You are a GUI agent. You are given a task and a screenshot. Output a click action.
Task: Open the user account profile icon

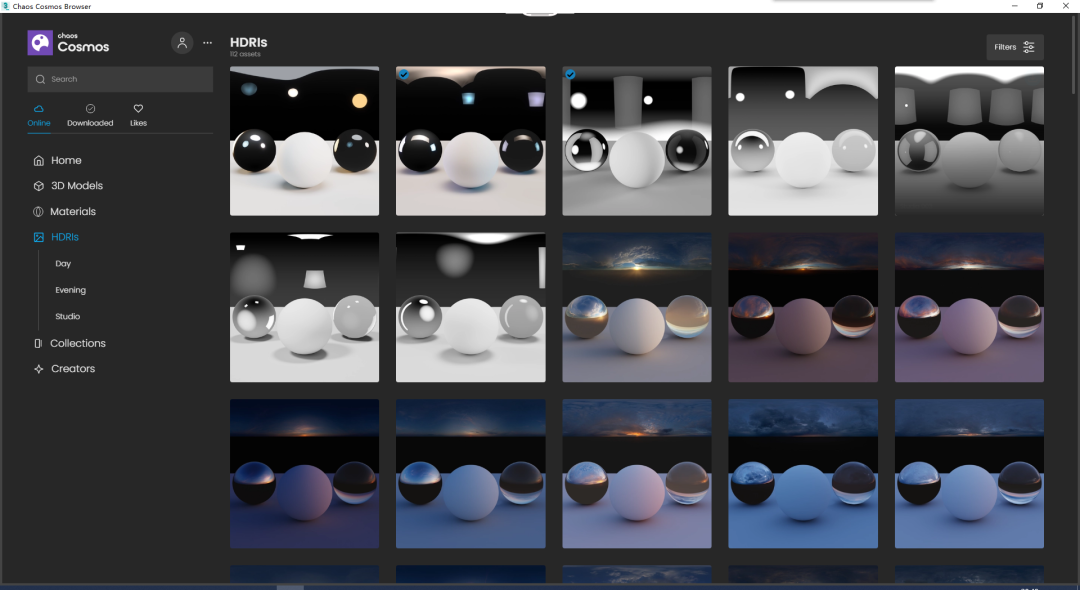pos(182,43)
